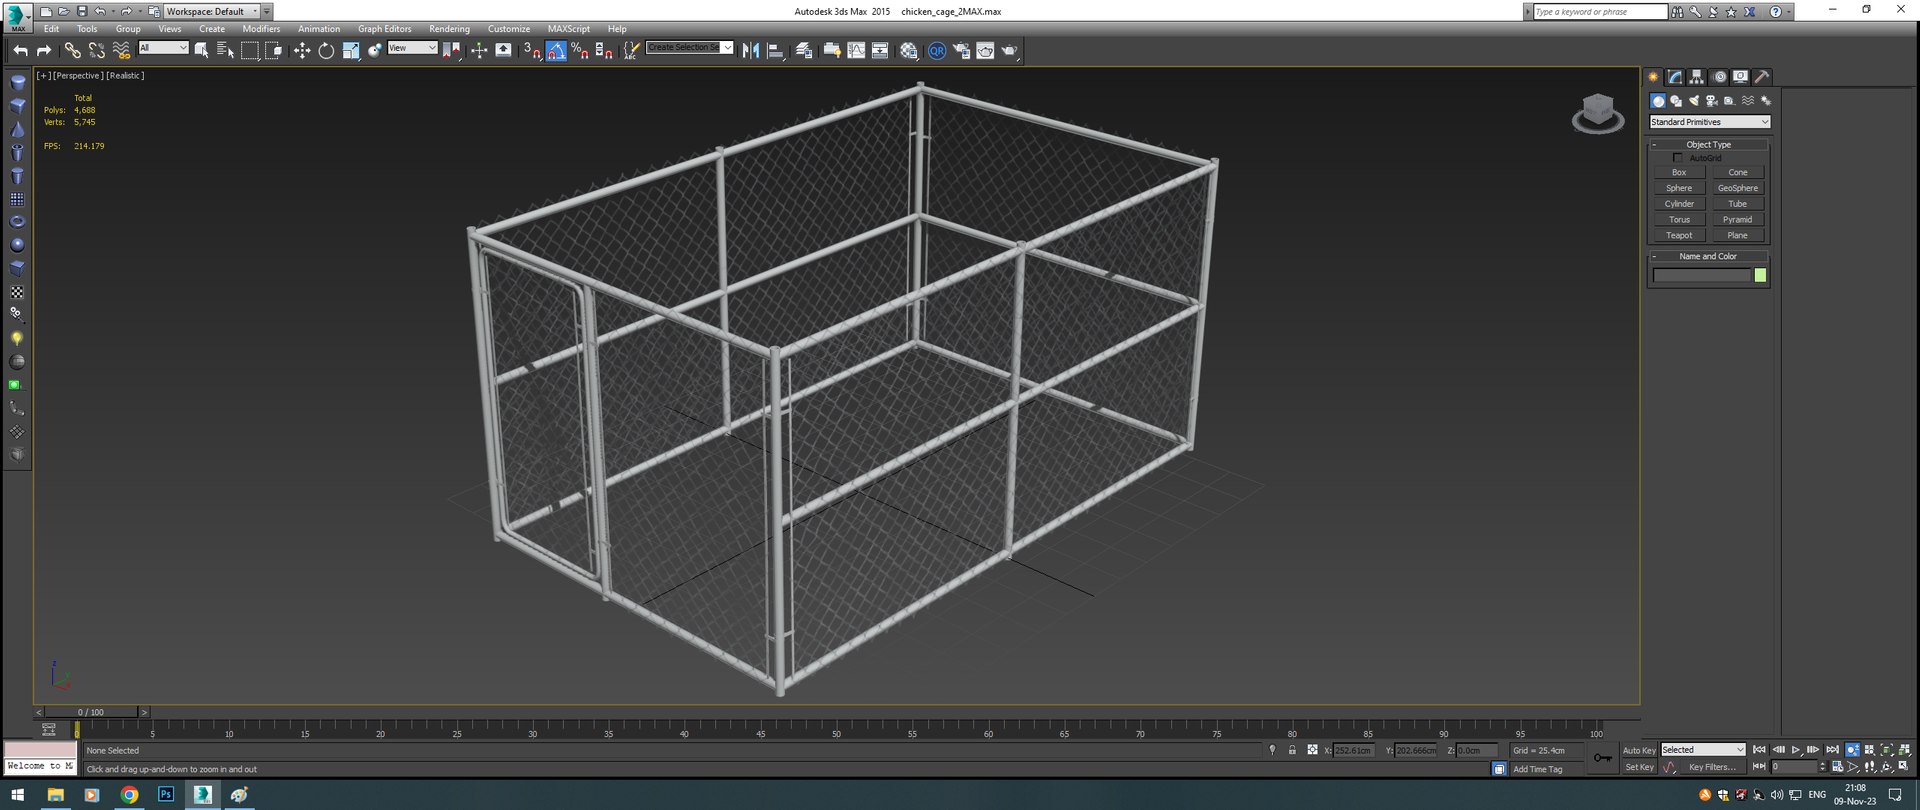Select the Lights category icon
The height and width of the screenshot is (810, 1920).
[1694, 101]
